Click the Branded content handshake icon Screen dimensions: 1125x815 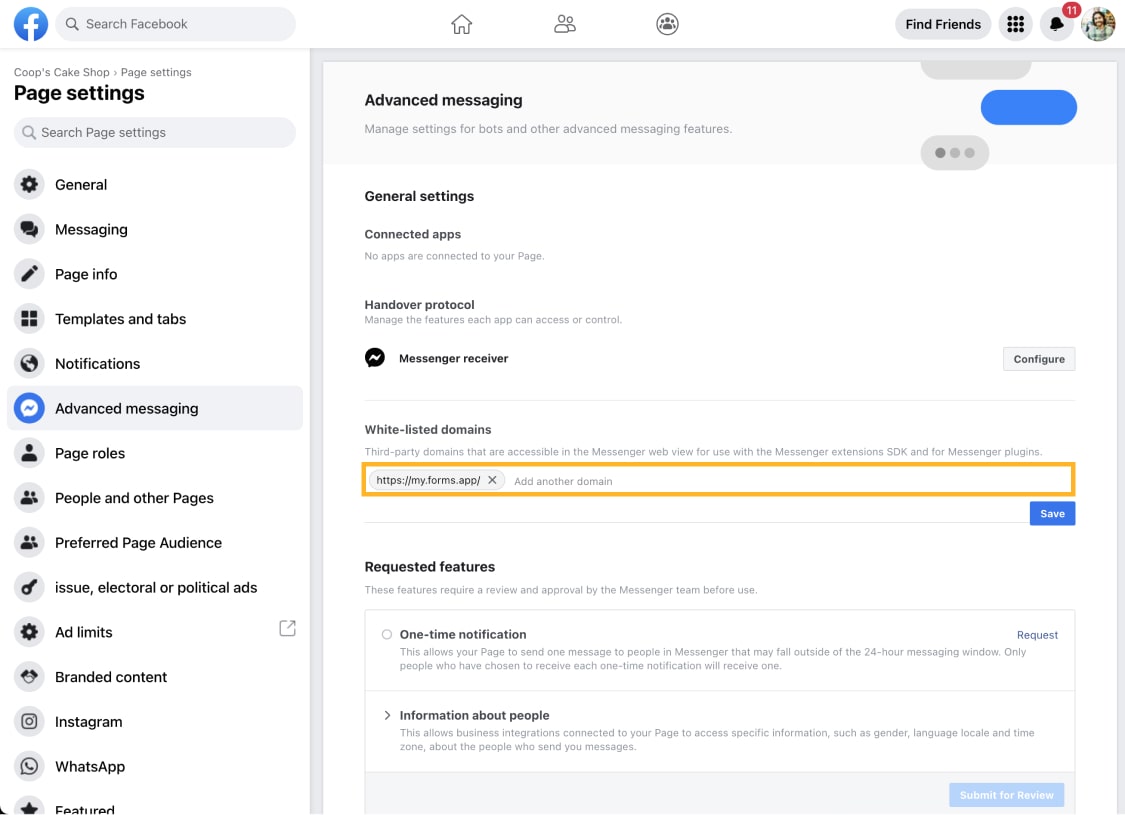29,677
